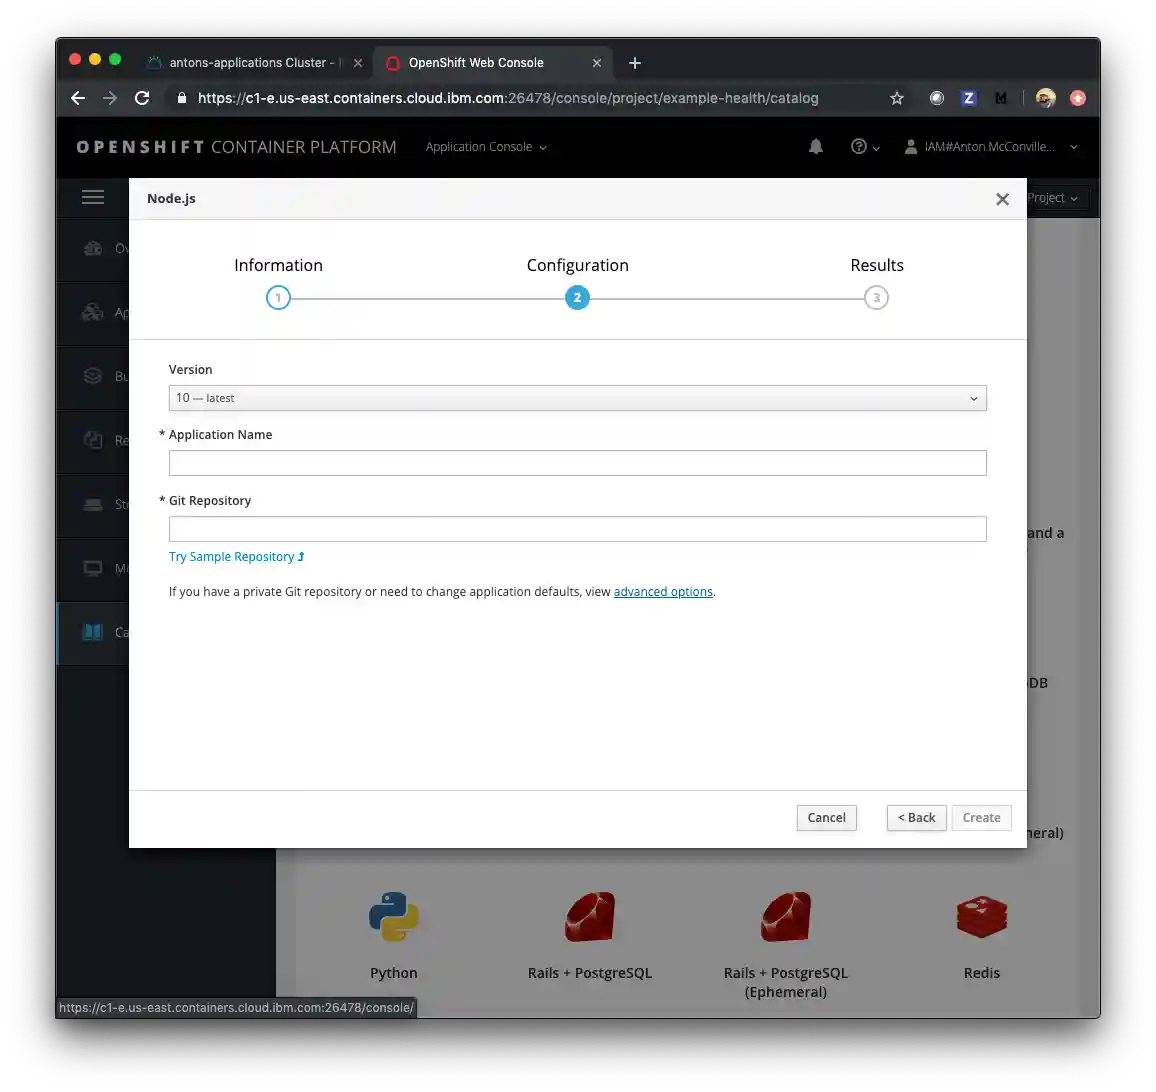Expand the Project dropdown
This screenshot has height=1092, width=1156.
point(1054,197)
